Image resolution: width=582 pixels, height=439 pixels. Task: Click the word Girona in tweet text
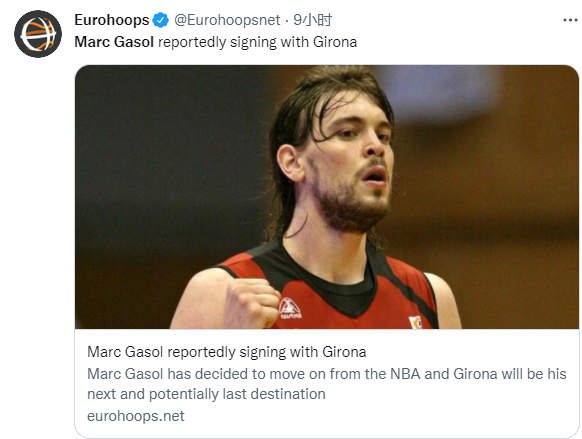335,42
